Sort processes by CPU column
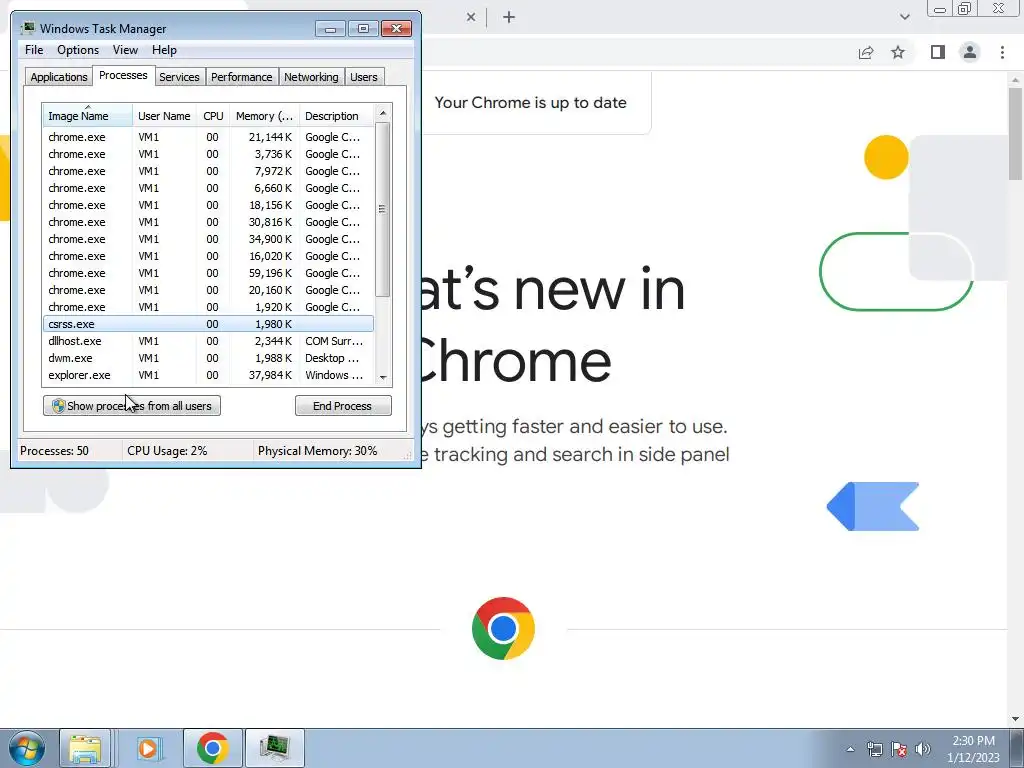 click(x=213, y=116)
